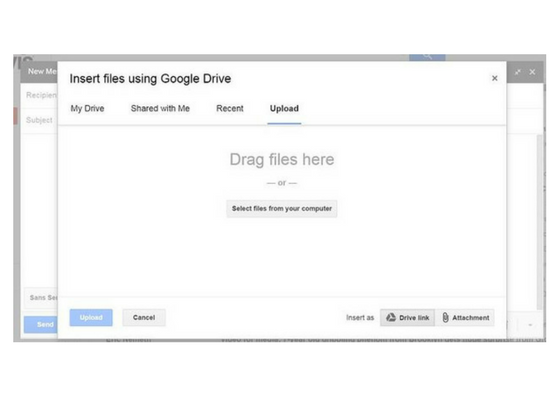The height and width of the screenshot is (397, 560).
Task: Click the pop-out icon of New Message window
Action: [x=518, y=72]
